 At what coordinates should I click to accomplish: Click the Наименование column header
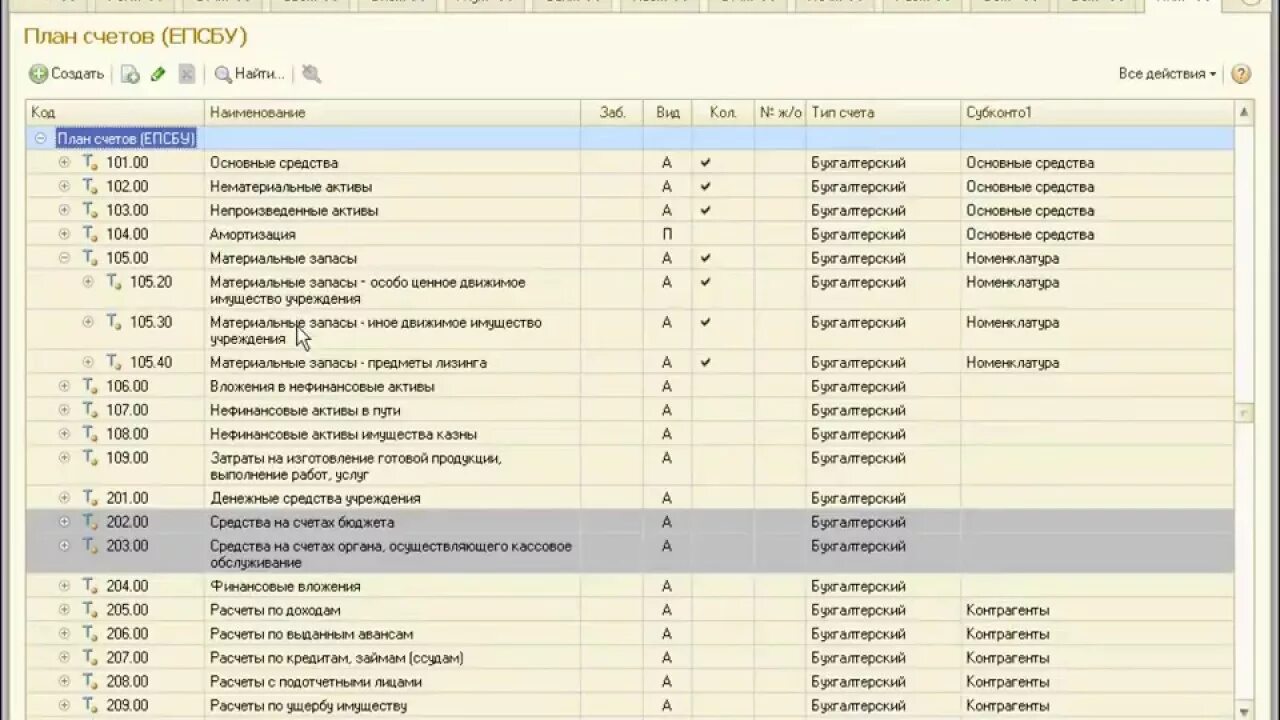pyautogui.click(x=392, y=112)
